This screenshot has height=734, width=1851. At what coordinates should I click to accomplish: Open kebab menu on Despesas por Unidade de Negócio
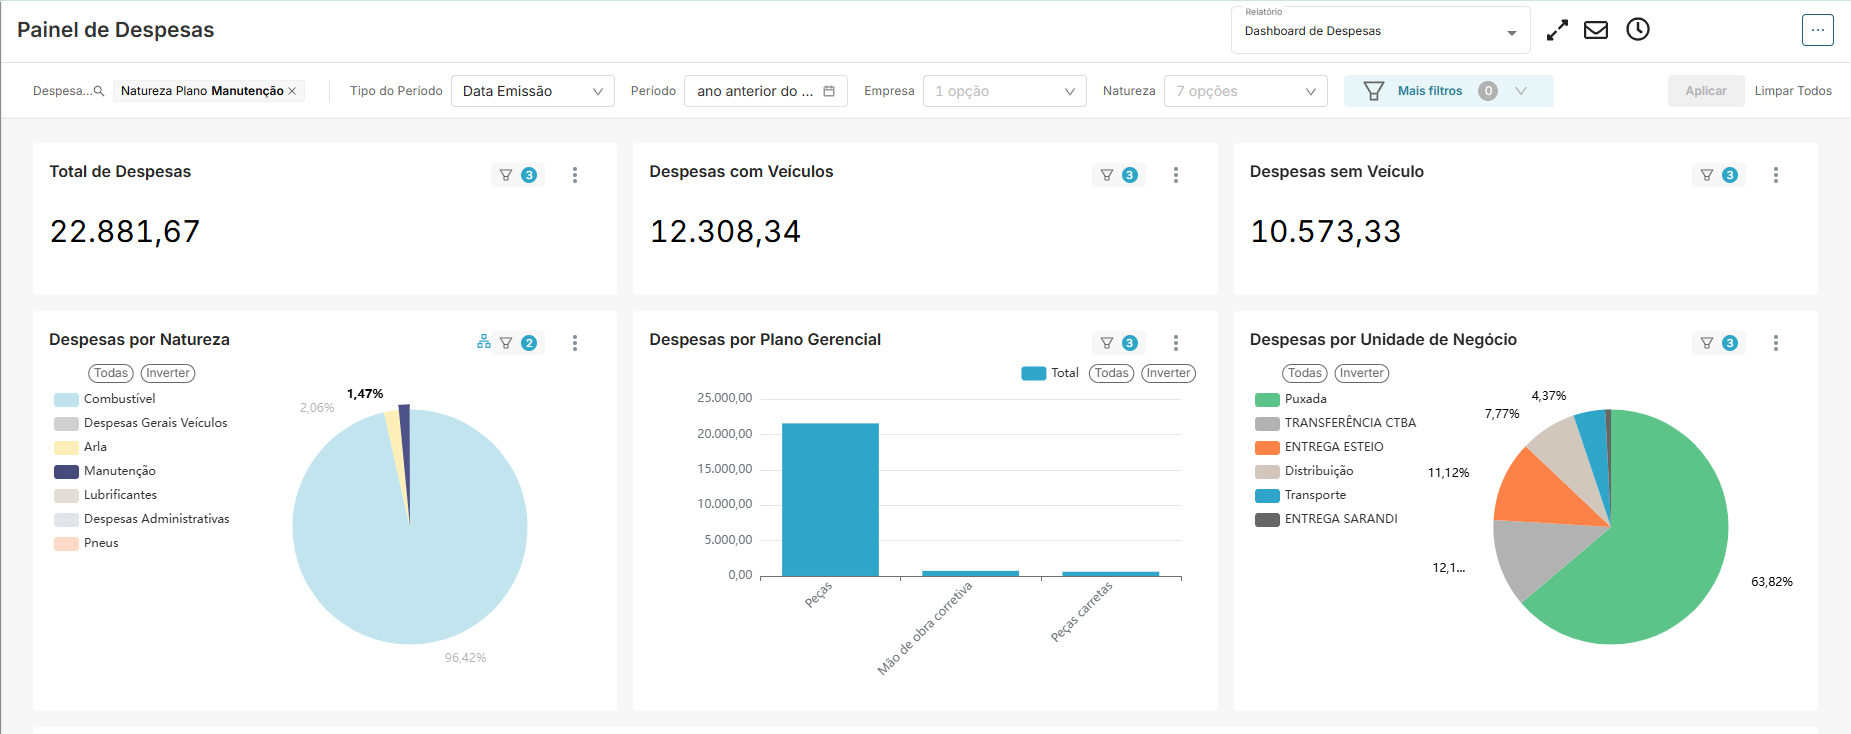1776,343
